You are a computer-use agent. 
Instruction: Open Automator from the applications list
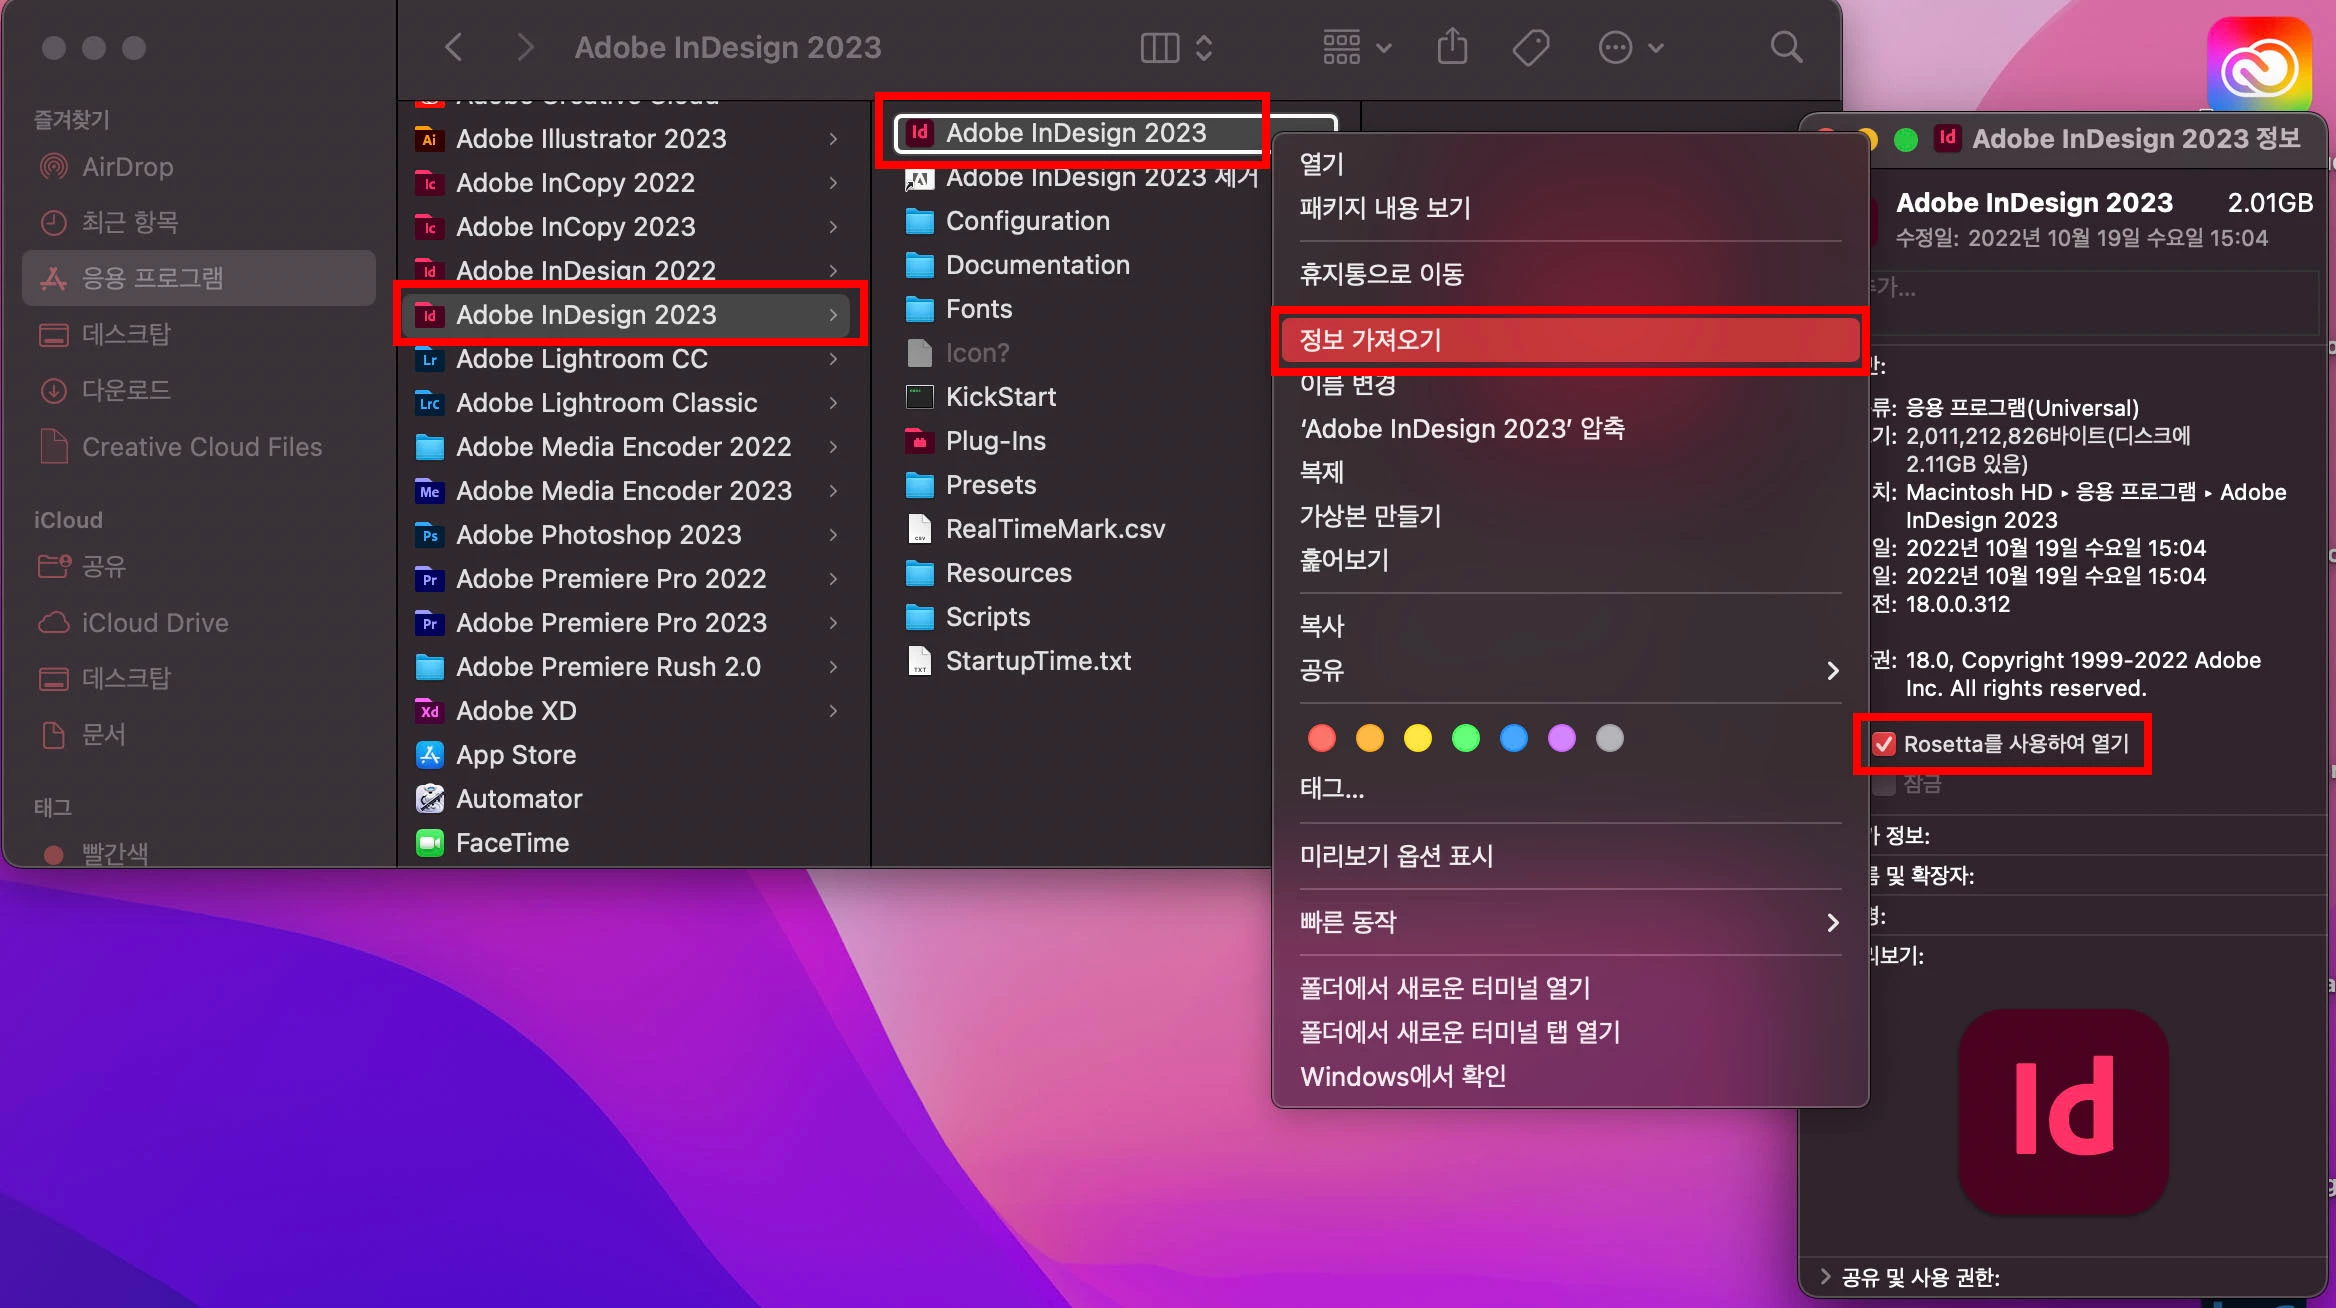(518, 799)
